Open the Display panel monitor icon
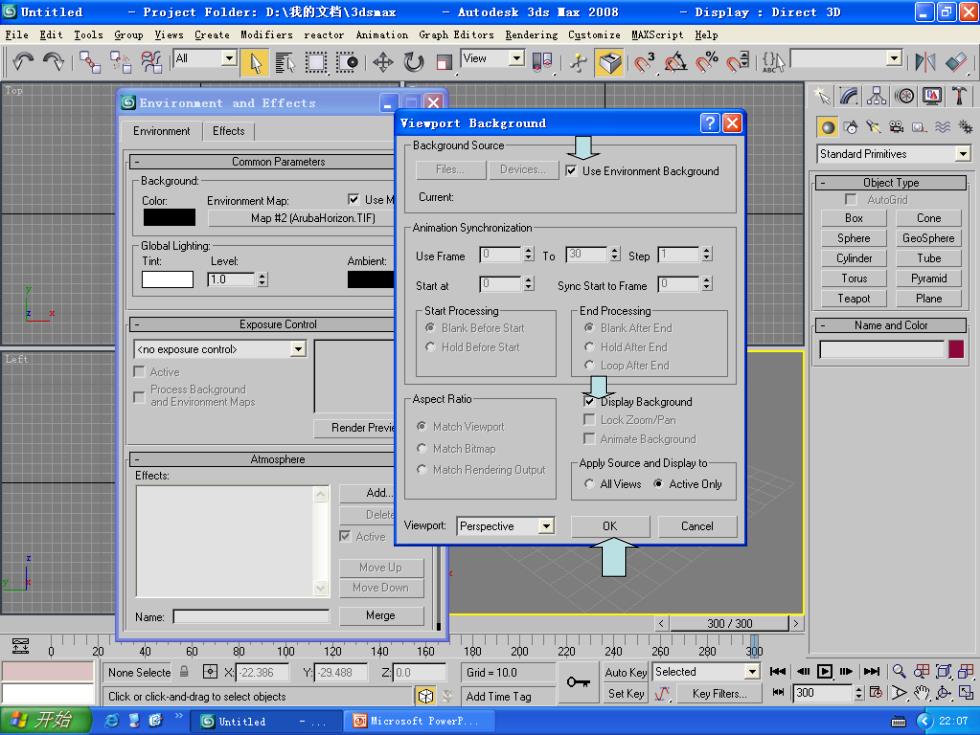Viewport: 980px width, 735px height. pos(932,96)
